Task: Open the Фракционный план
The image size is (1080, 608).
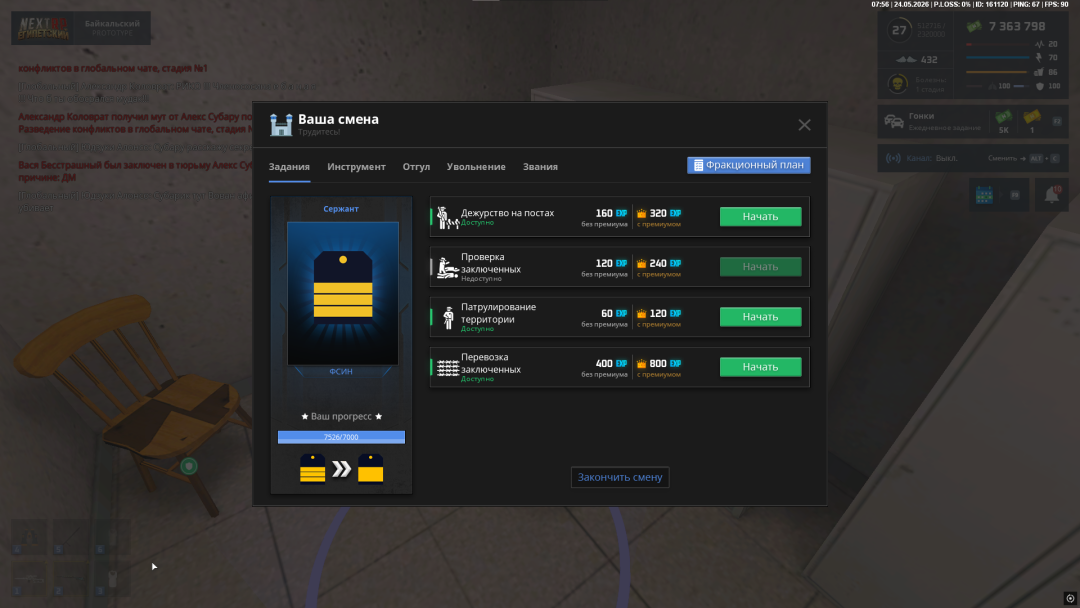Action: click(x=749, y=165)
